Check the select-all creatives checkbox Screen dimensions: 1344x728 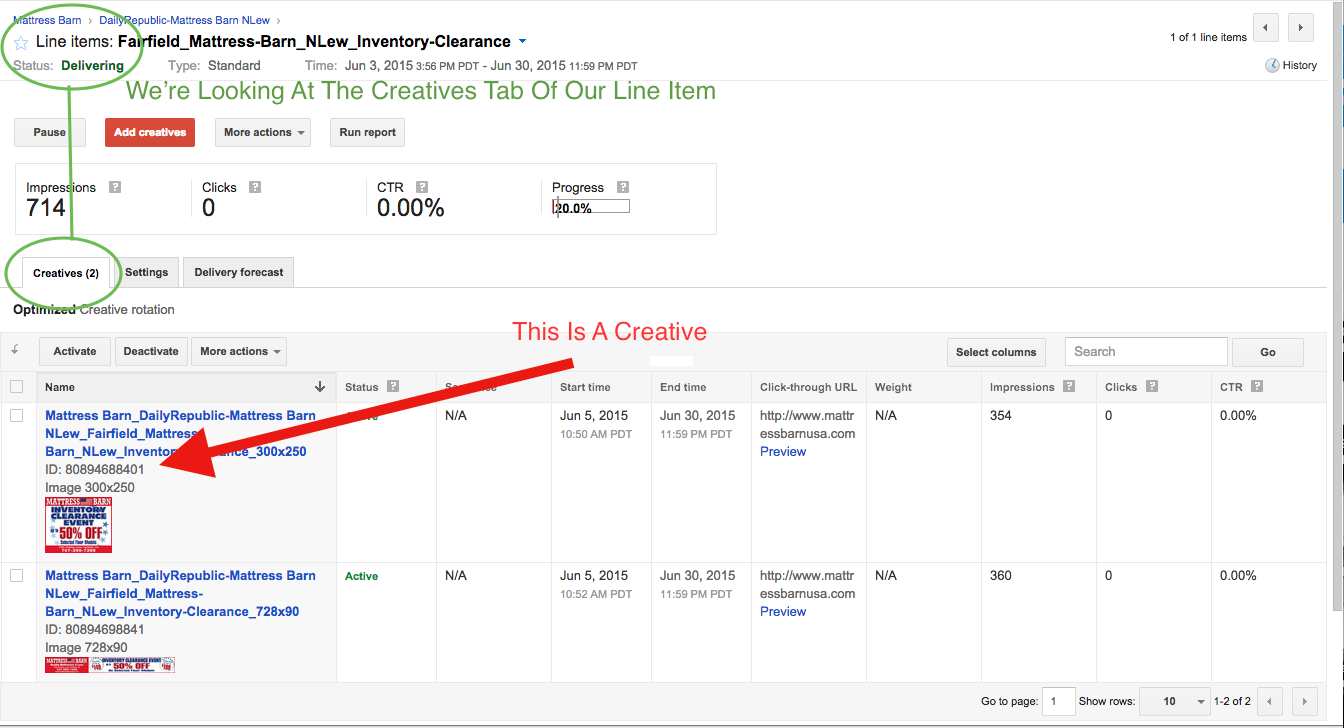pyautogui.click(x=17, y=387)
